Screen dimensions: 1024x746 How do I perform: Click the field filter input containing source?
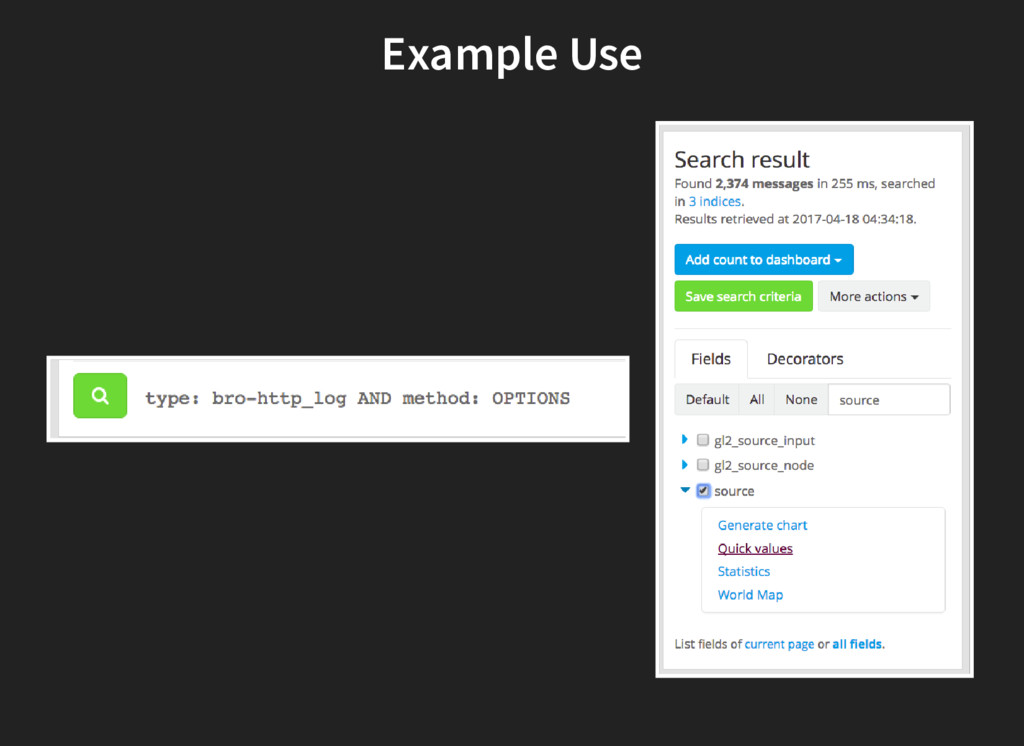[889, 400]
